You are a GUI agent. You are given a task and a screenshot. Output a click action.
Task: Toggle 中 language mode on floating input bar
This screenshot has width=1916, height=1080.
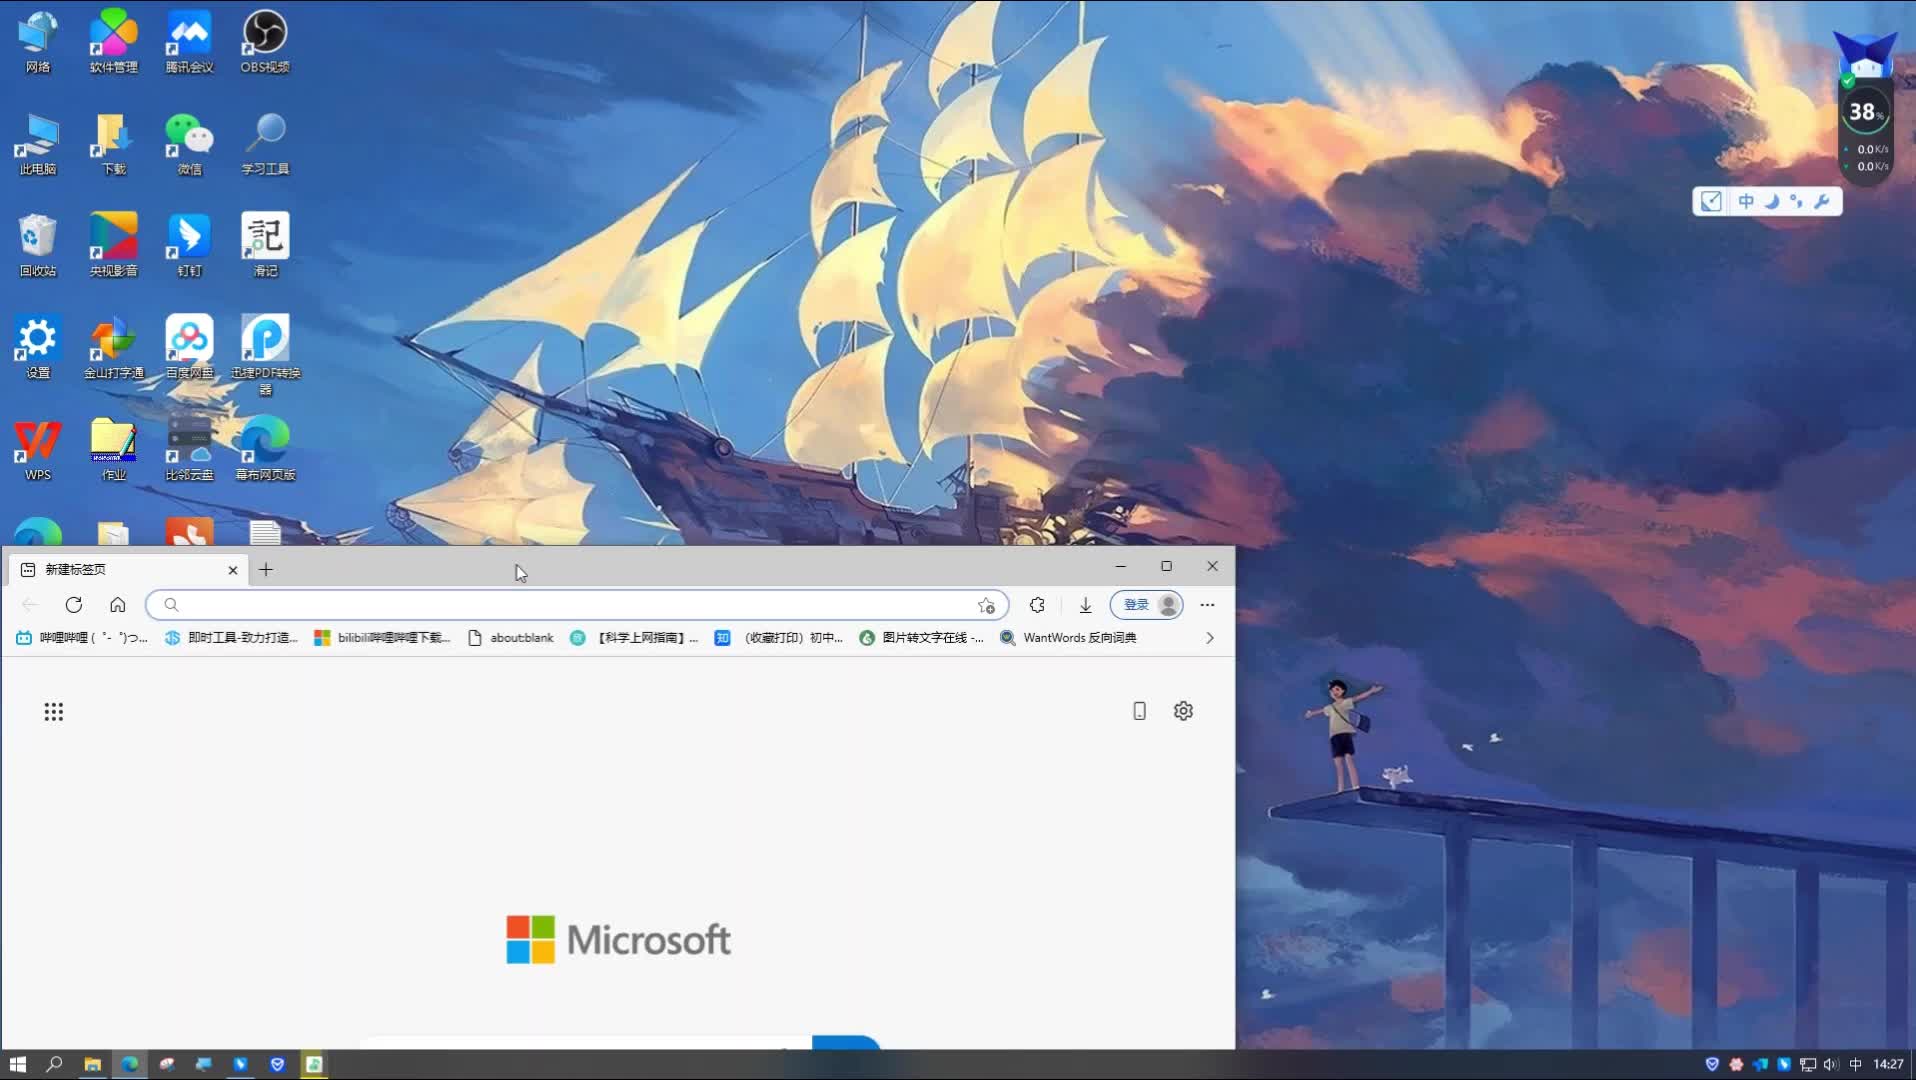1746,202
